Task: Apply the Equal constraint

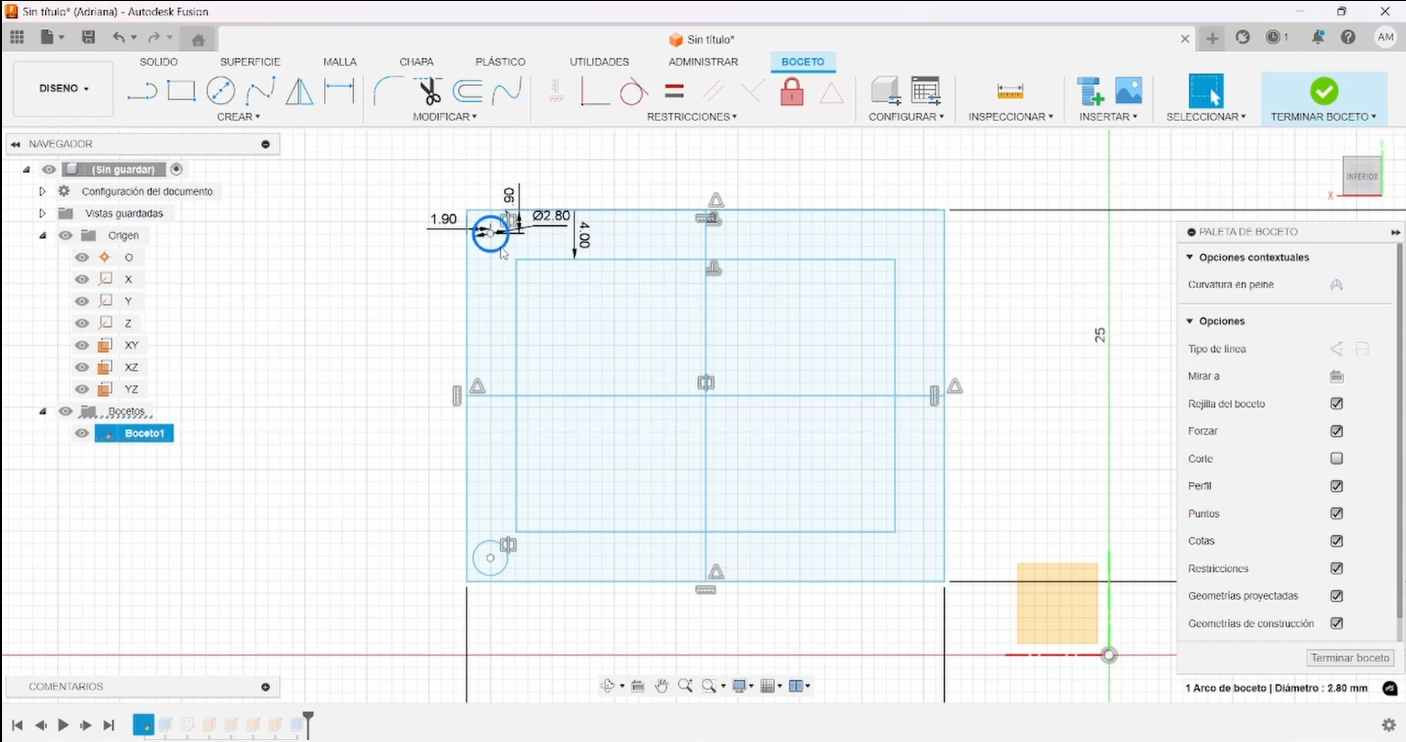Action: pos(674,92)
